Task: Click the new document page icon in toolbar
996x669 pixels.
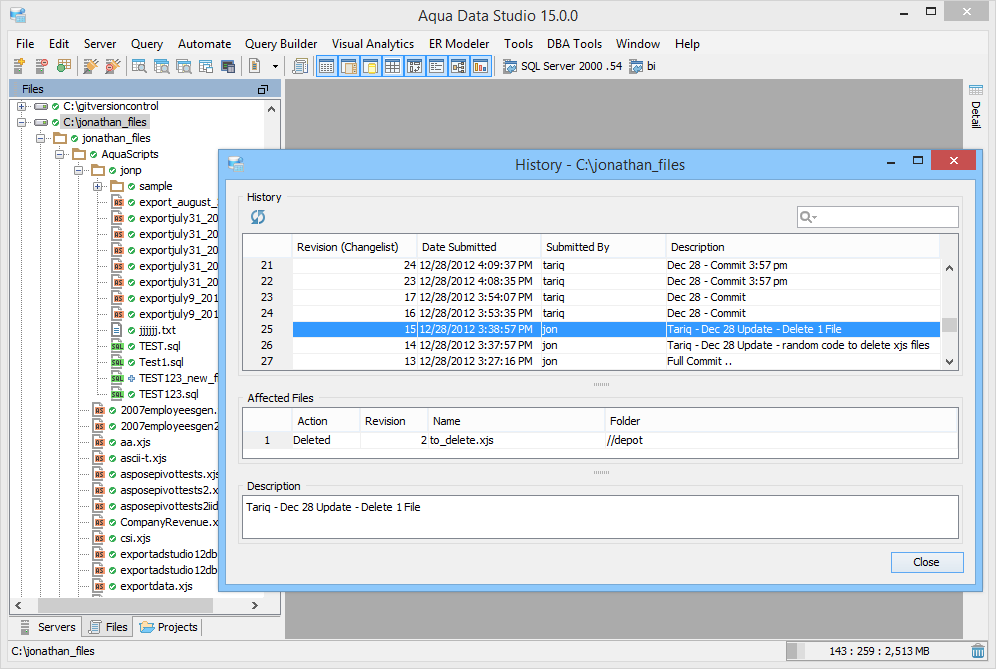Action: click(255, 66)
